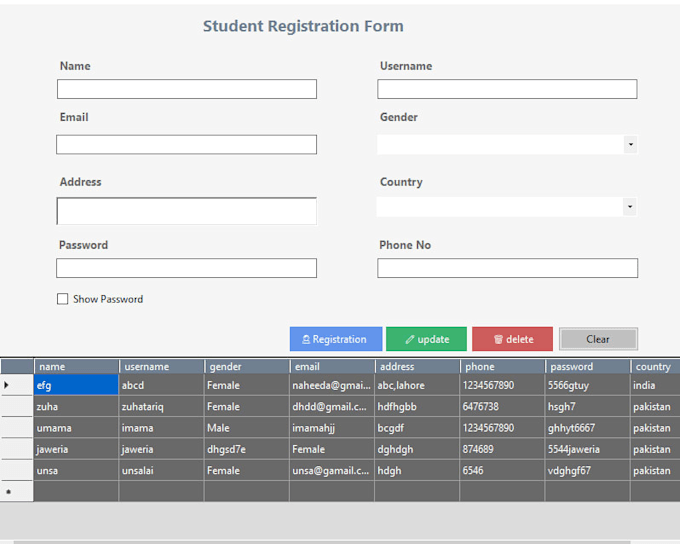Select the 'dhgsd7e' cell
The width and height of the screenshot is (680, 544).
247,449
